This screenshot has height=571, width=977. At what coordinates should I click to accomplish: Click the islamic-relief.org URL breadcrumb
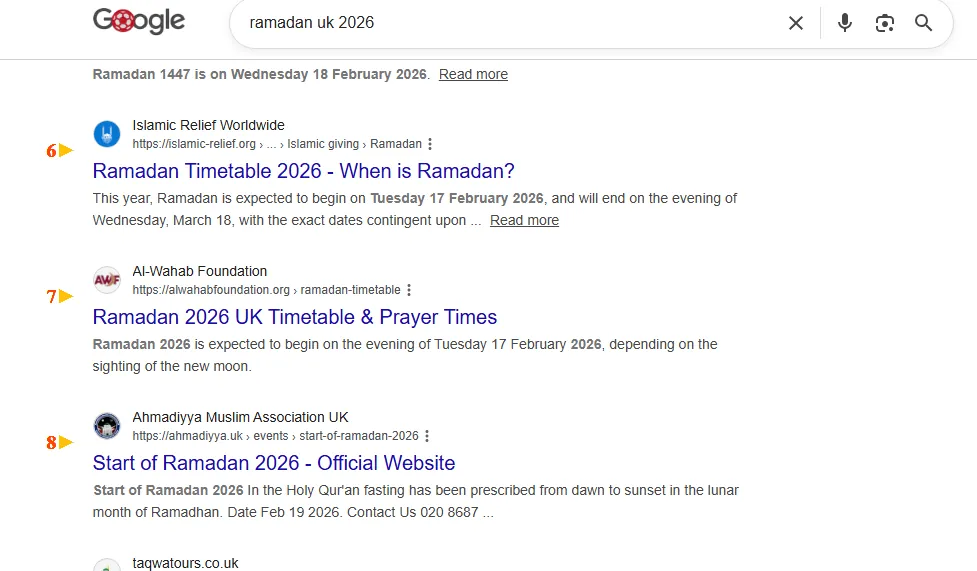(x=277, y=144)
